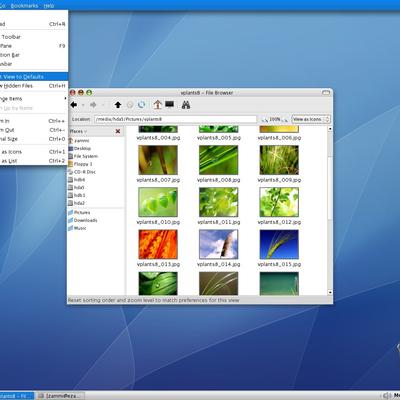Image resolution: width=400 pixels, height=400 pixels.
Task: Select the vplants8_008.jpg thumbnail
Action: click(219, 160)
